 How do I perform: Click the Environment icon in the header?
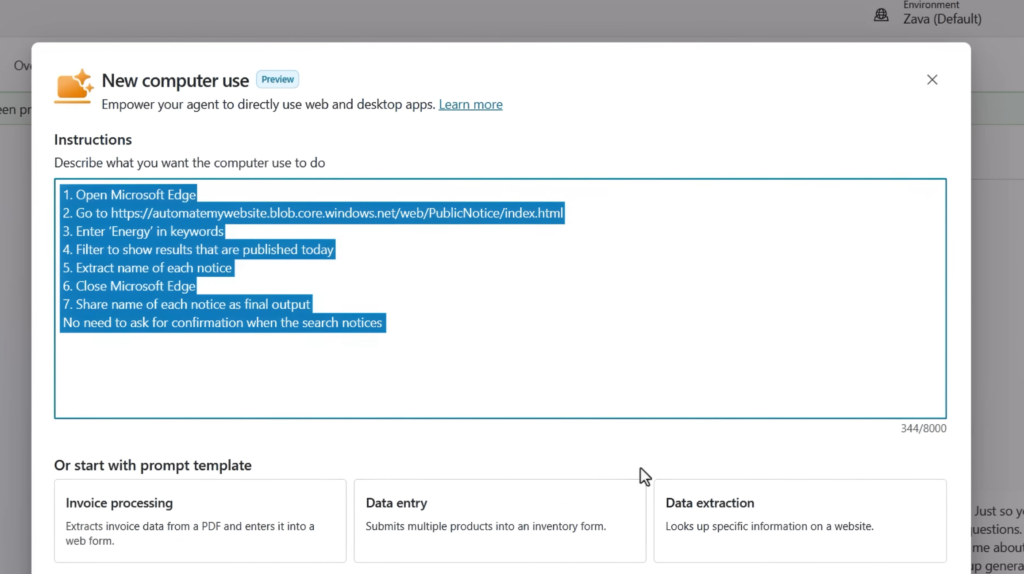[x=881, y=14]
